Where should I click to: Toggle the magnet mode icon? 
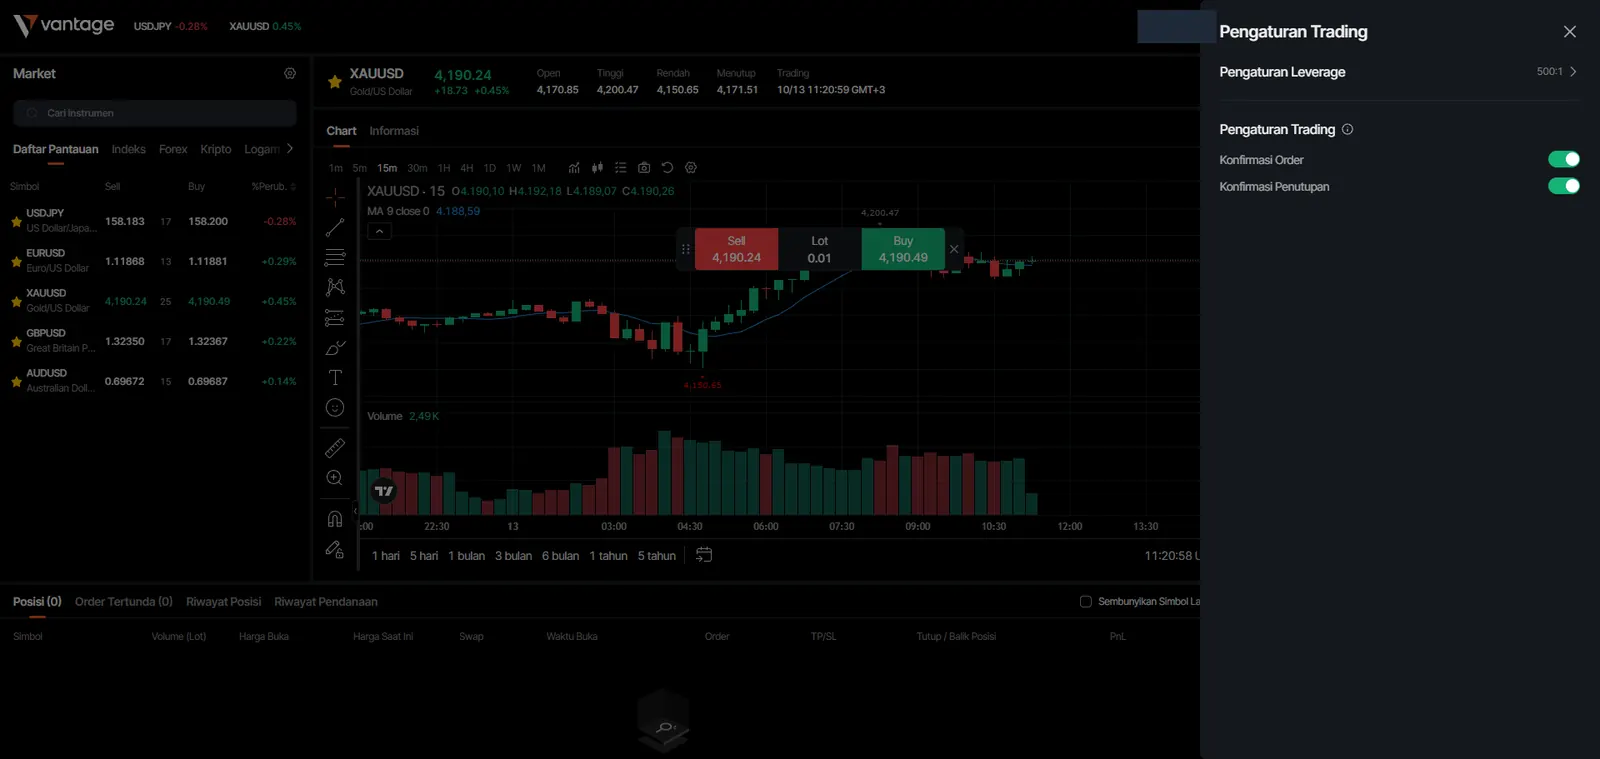335,519
